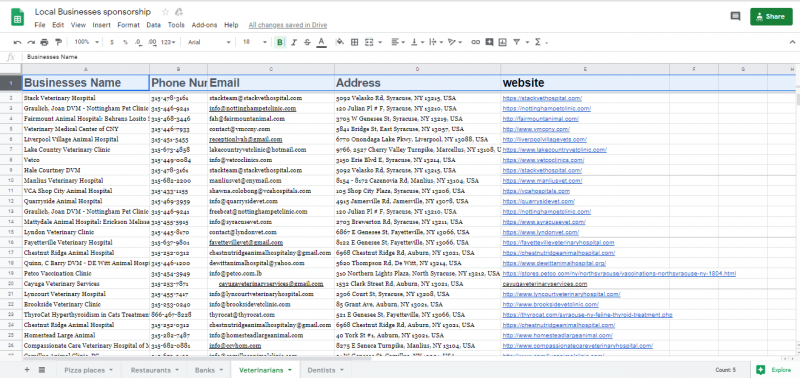This screenshot has height=378, width=800.
Task: Click the Print icon
Action: [44, 42]
